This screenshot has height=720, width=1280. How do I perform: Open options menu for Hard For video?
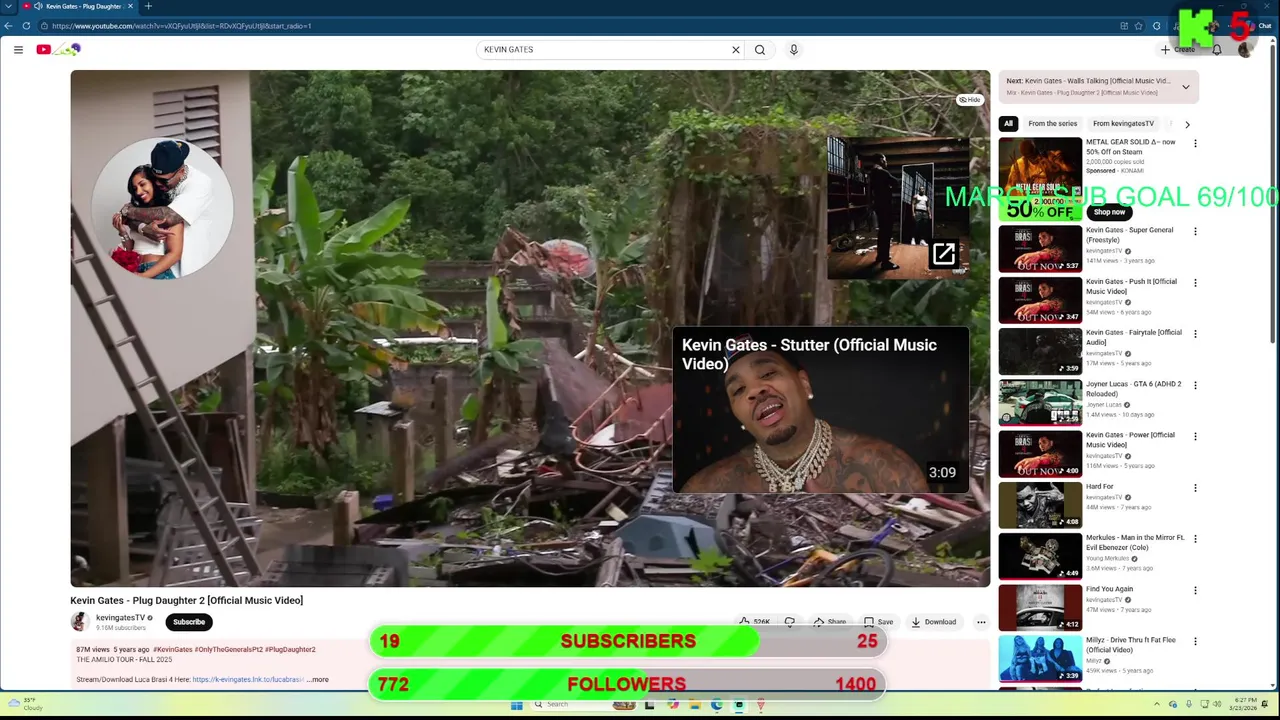[x=1195, y=488]
